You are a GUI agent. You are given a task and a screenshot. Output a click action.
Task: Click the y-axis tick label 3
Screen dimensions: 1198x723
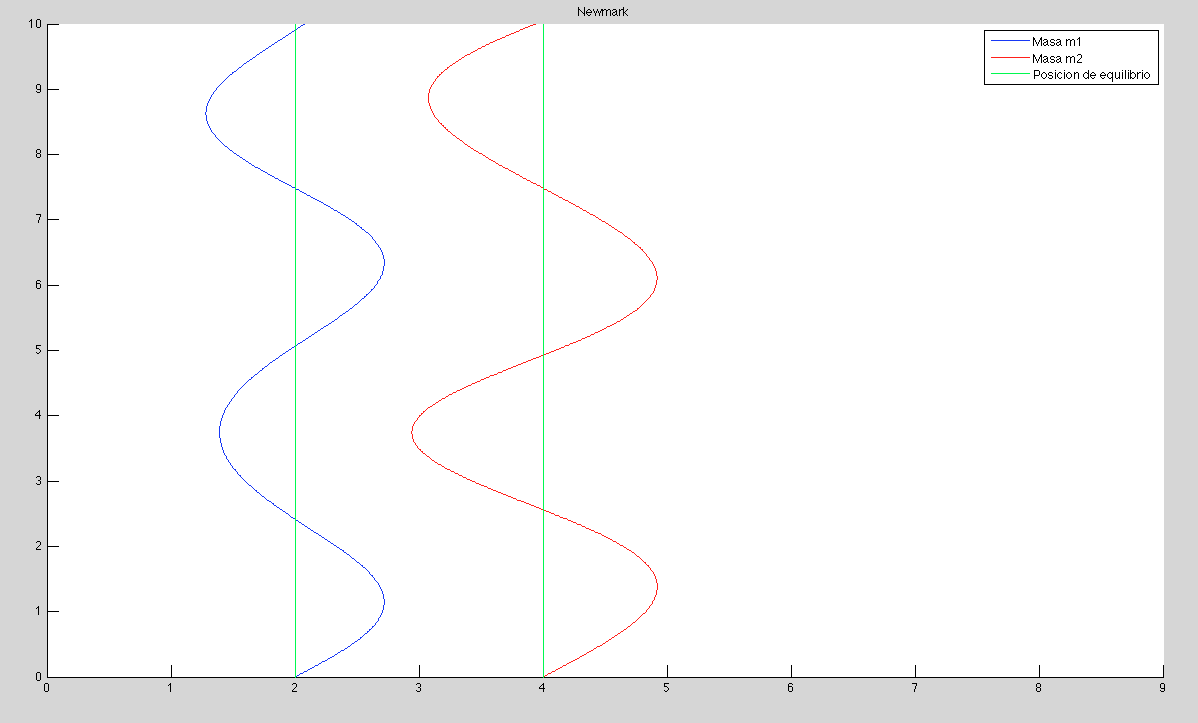[38, 481]
